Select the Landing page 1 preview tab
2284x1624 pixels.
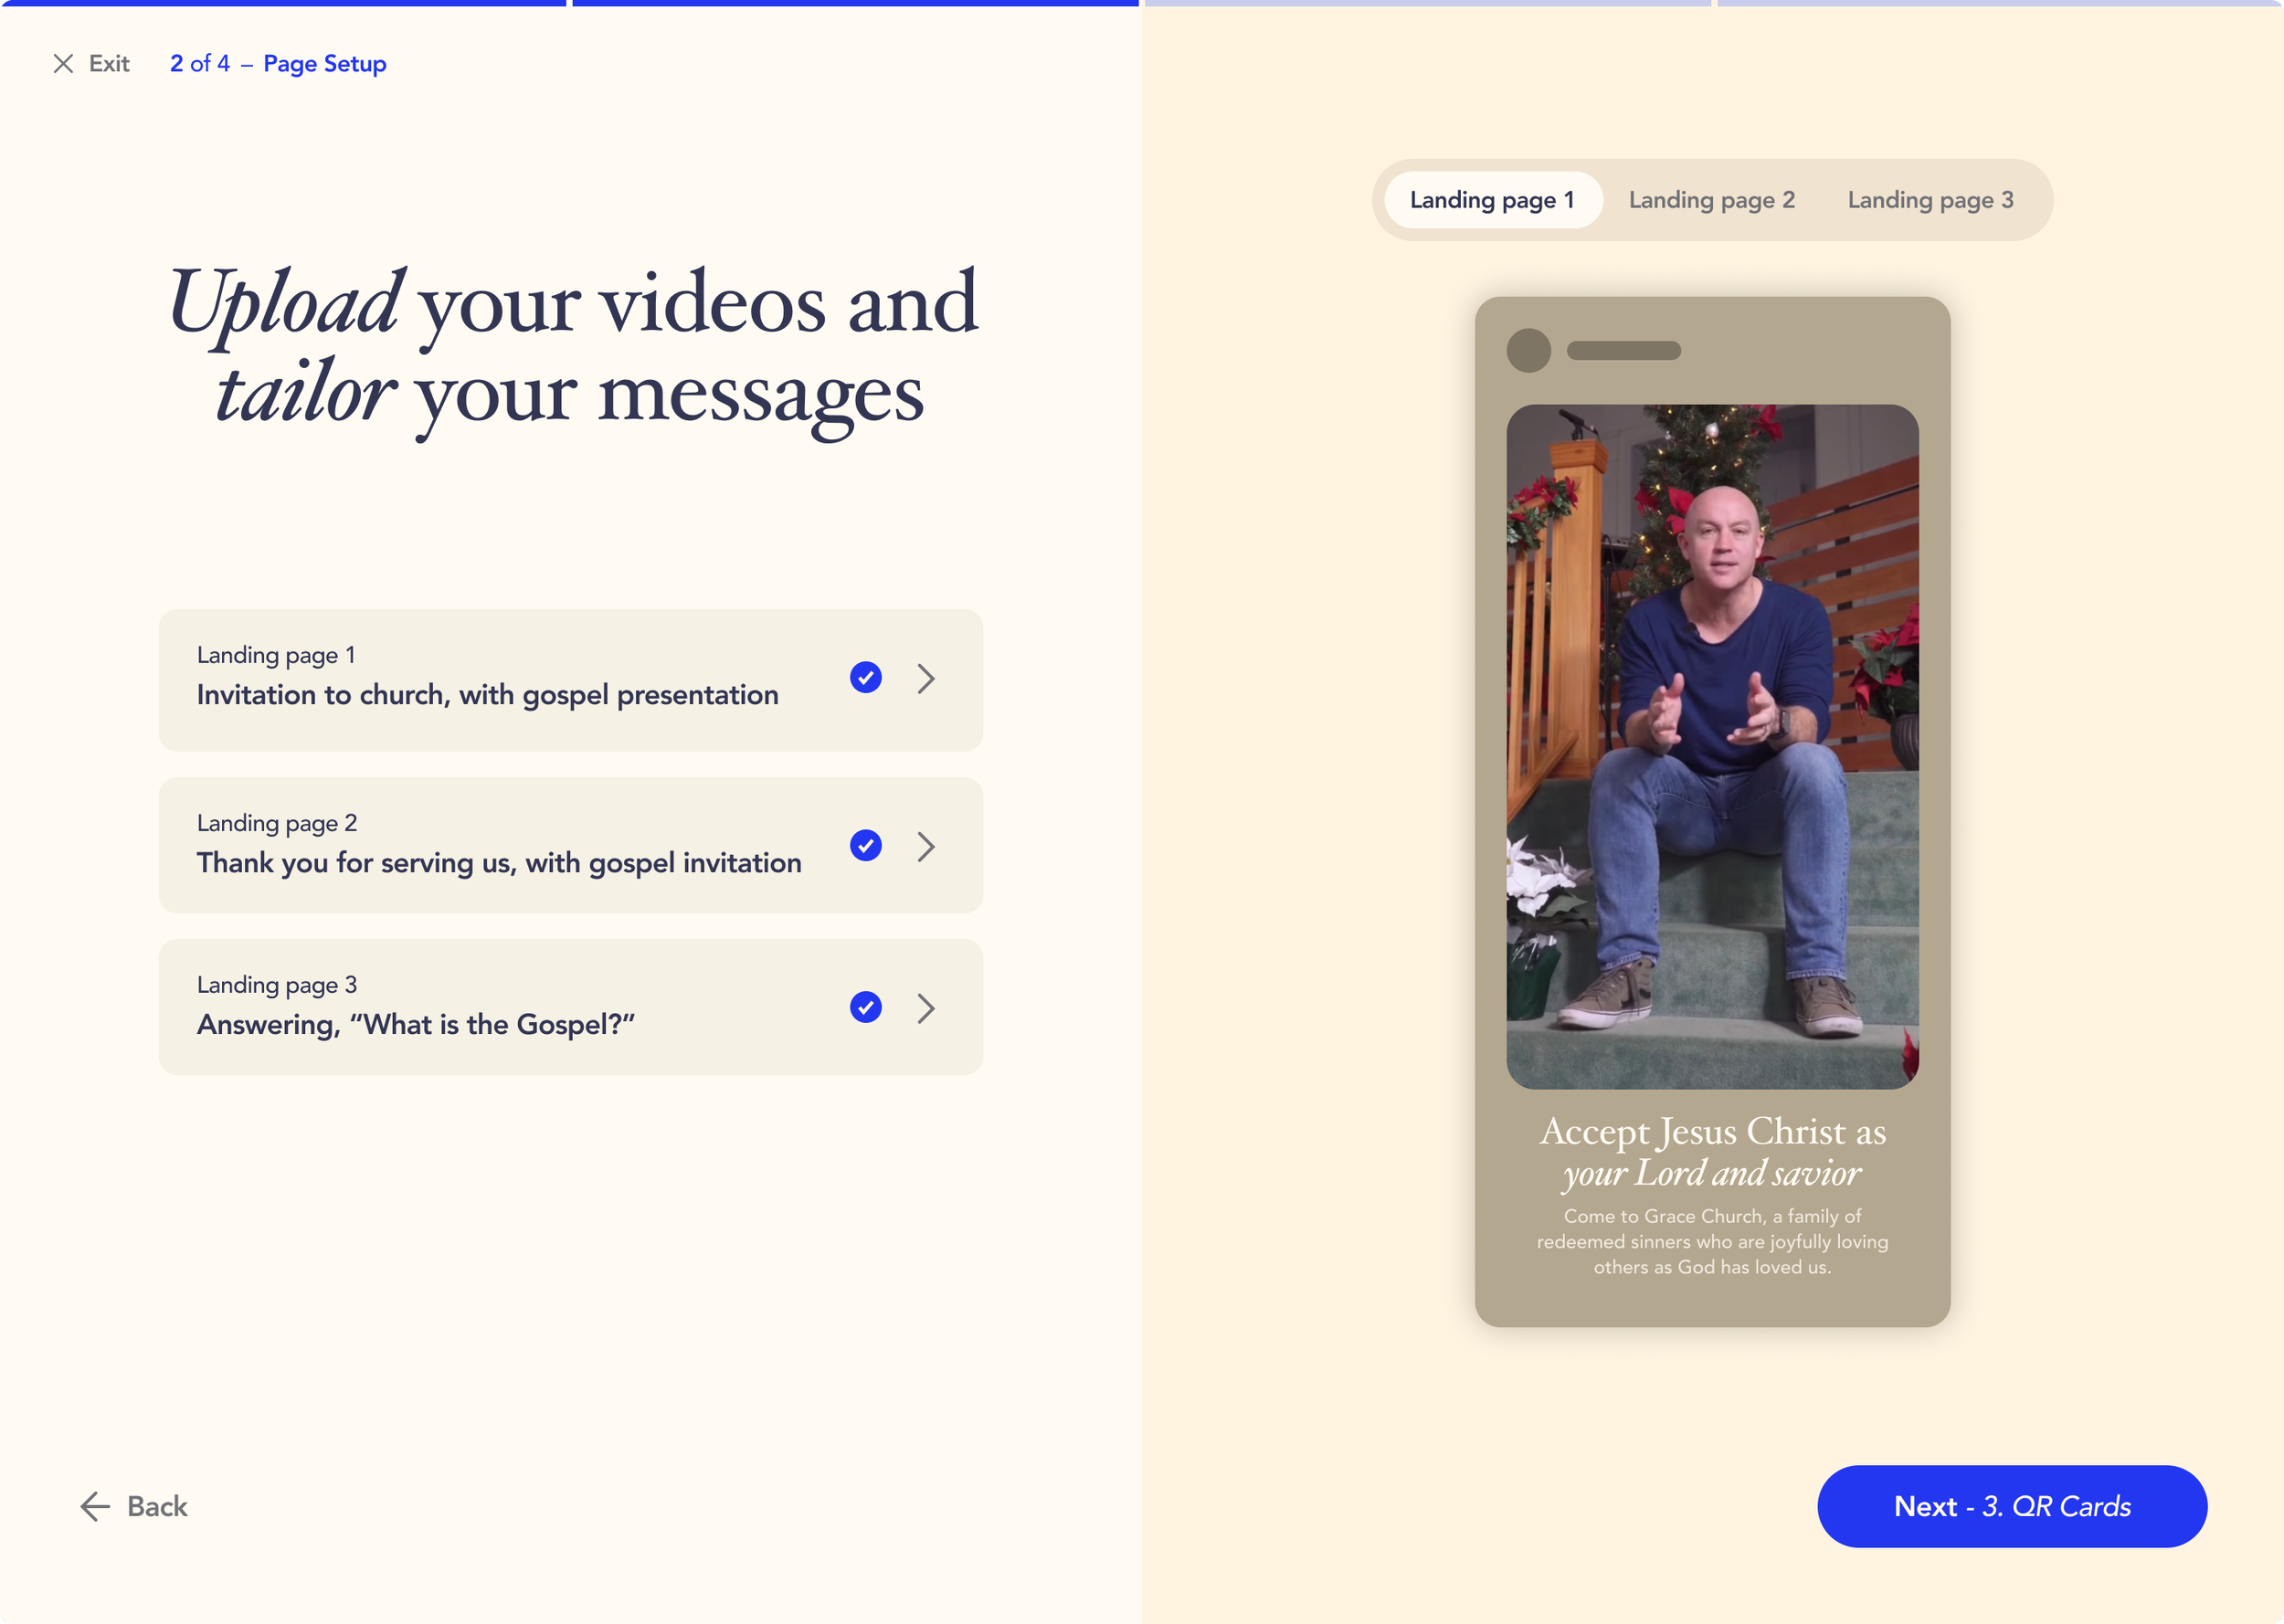[x=1492, y=200]
